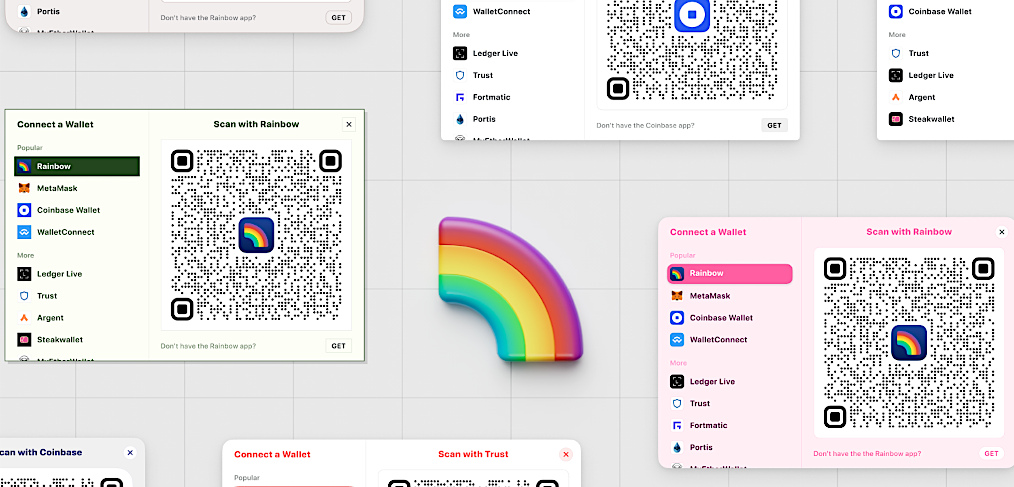The image size is (1014, 487).
Task: Click 'Don't have the the Rainbow app?' in pink modal
Action: tap(867, 454)
